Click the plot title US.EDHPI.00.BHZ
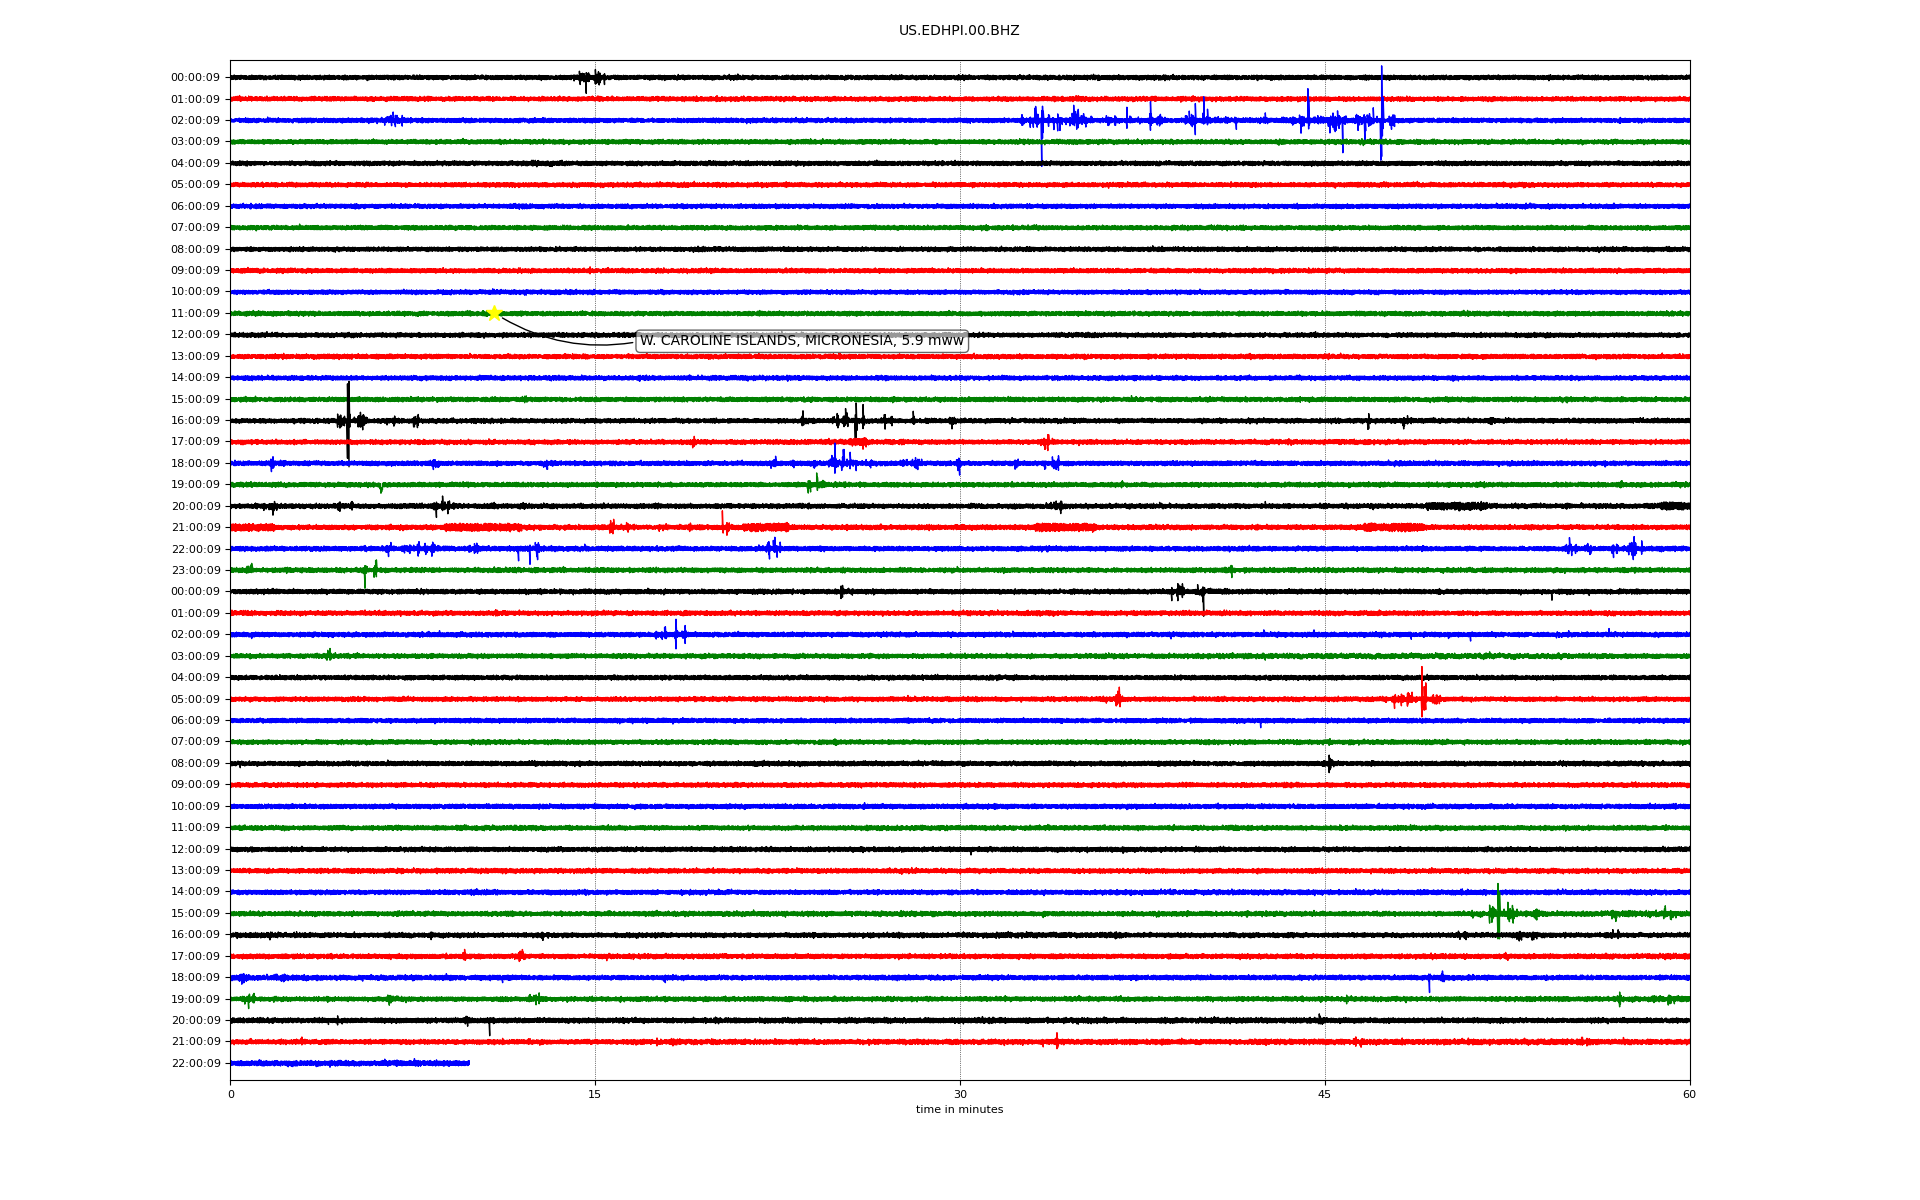 point(958,31)
